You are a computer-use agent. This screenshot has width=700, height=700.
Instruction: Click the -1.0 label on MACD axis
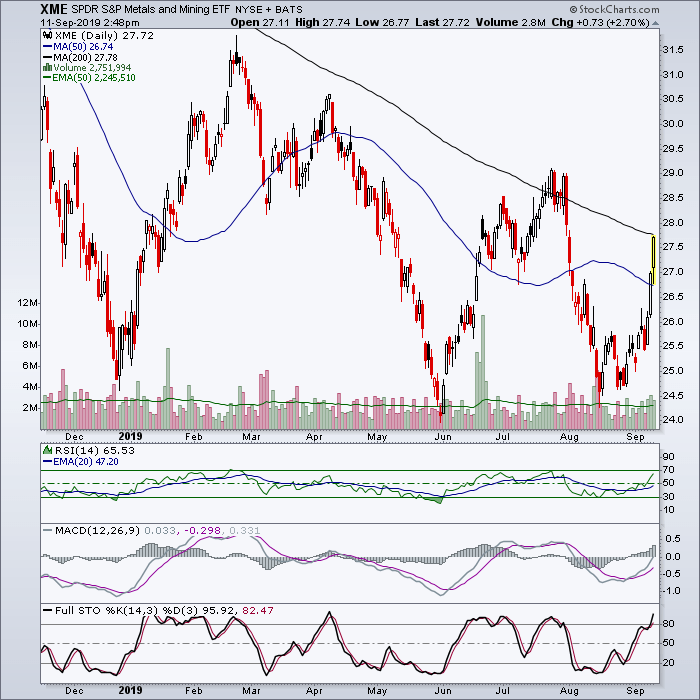click(x=672, y=591)
